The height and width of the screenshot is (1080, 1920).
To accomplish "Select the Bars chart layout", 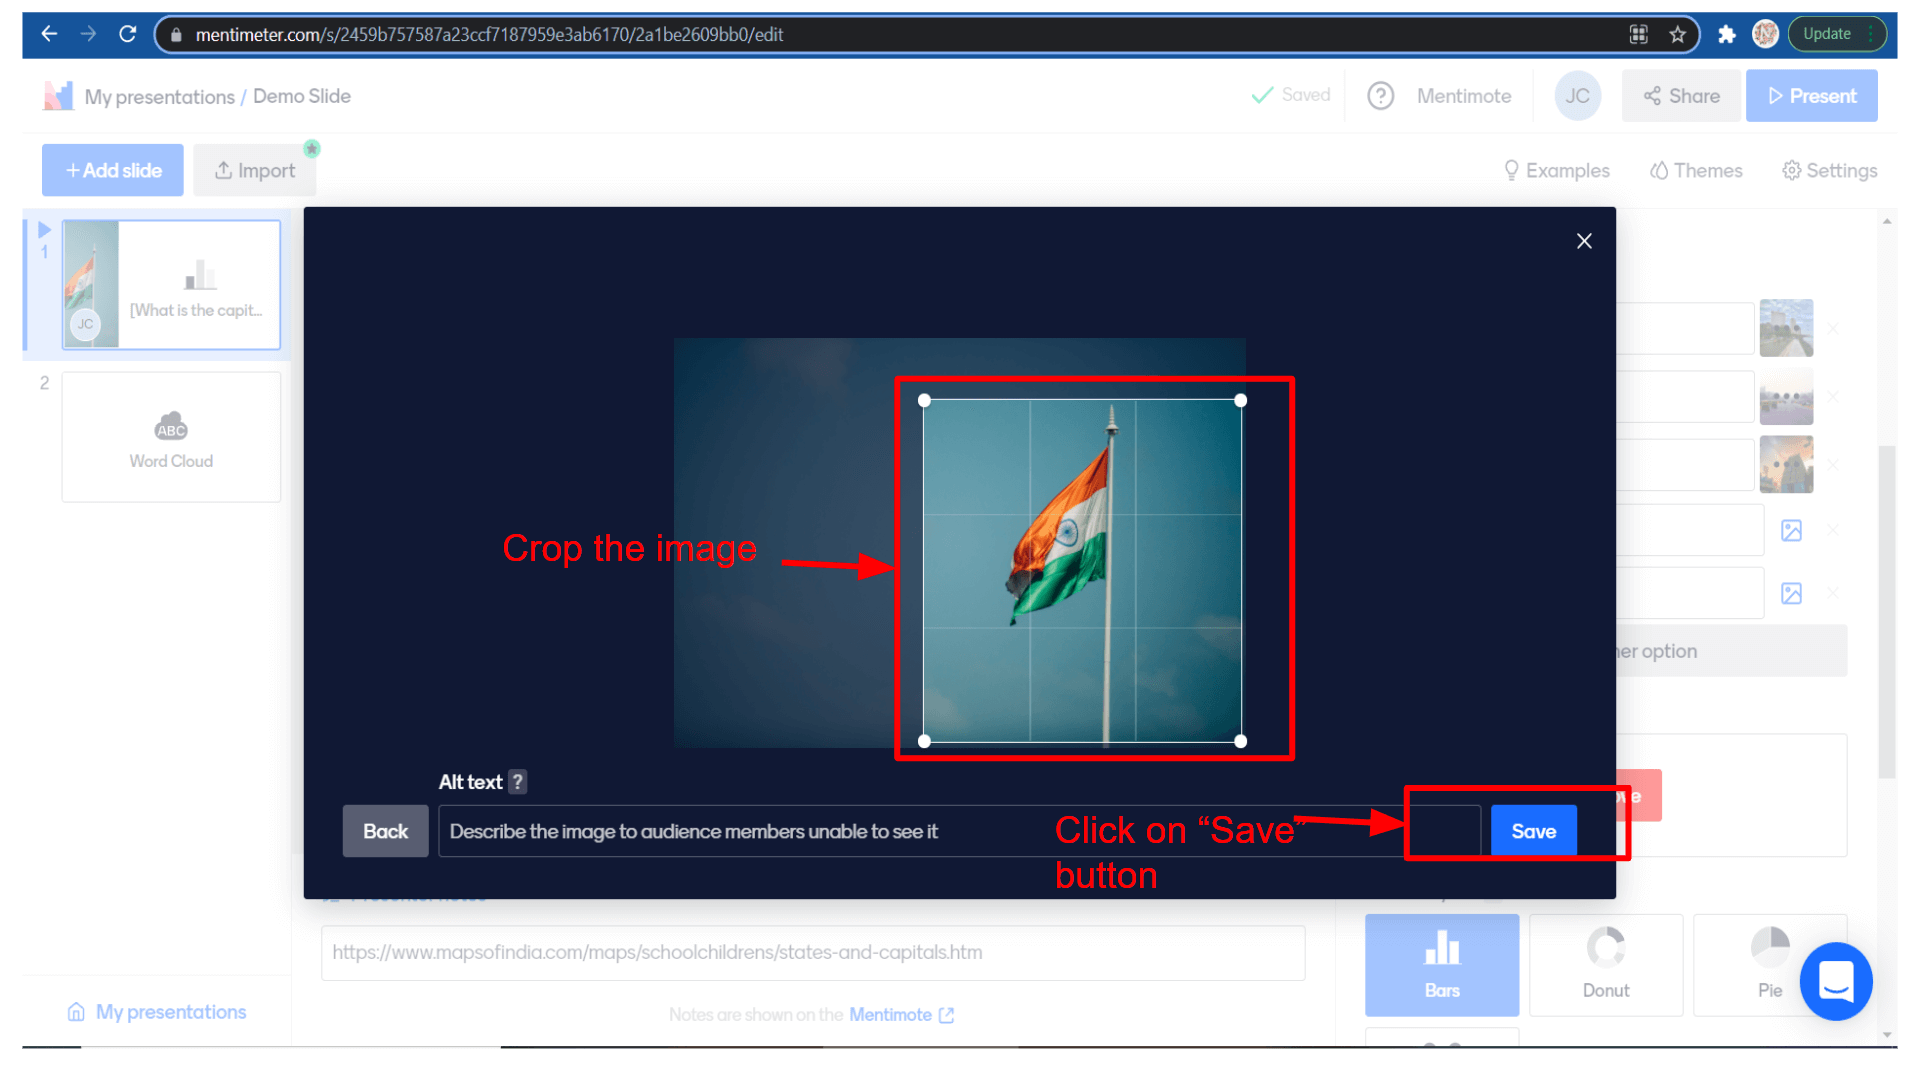I will tap(1441, 964).
